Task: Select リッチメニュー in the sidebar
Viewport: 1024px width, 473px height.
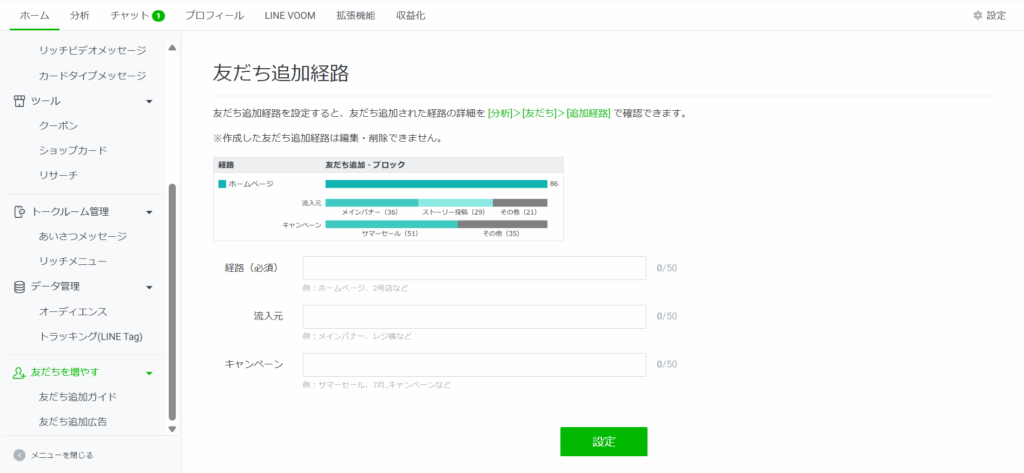Action: [72, 261]
